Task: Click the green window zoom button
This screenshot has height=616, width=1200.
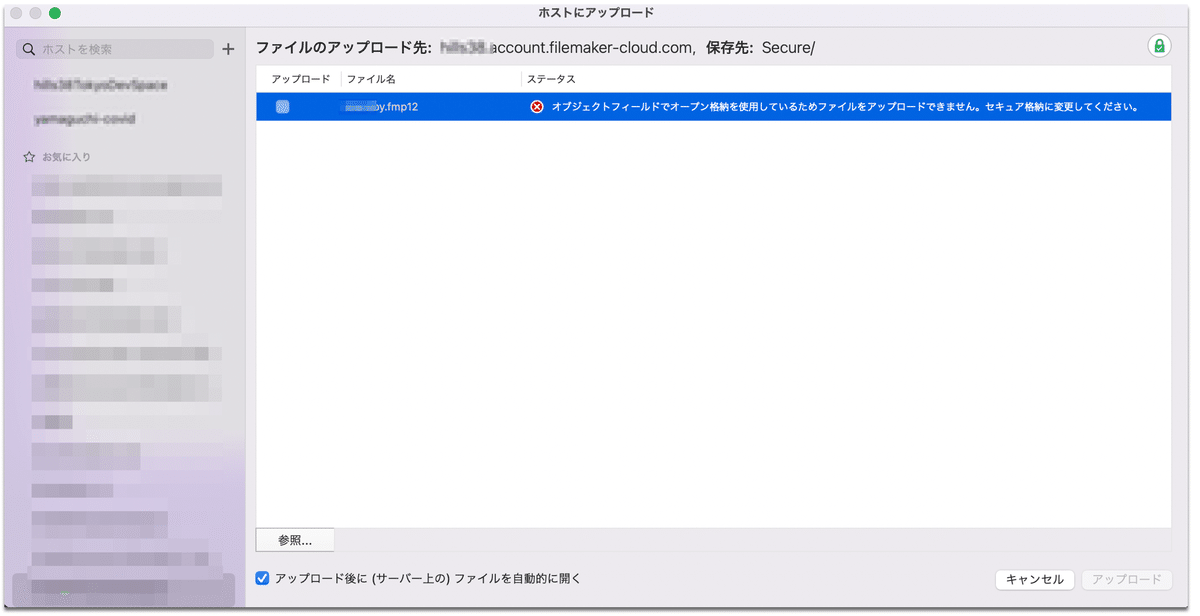Action: point(55,12)
